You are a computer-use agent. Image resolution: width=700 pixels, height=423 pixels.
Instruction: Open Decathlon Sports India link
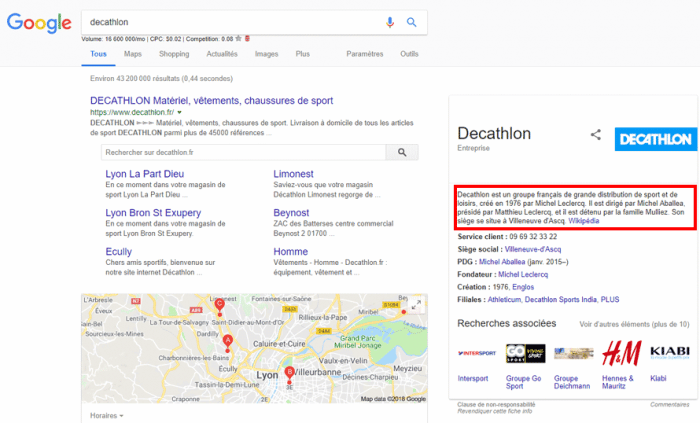tap(561, 299)
